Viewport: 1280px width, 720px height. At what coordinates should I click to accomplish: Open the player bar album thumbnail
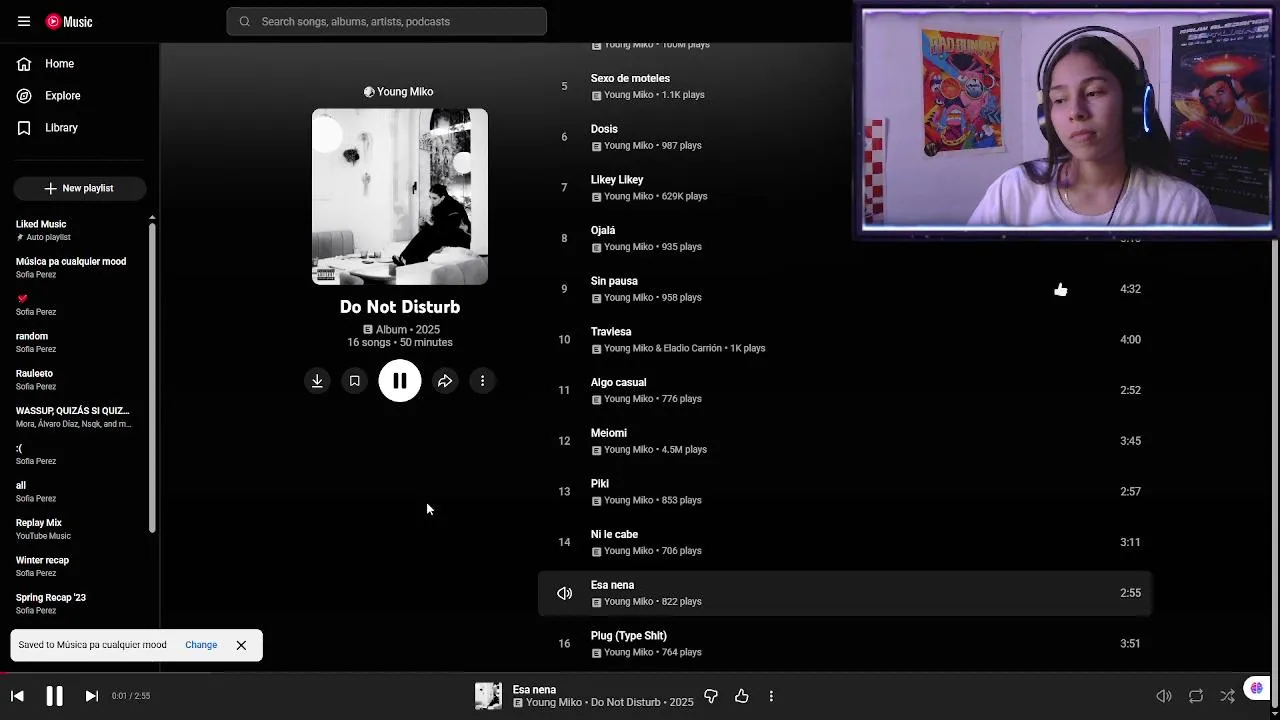[488, 696]
